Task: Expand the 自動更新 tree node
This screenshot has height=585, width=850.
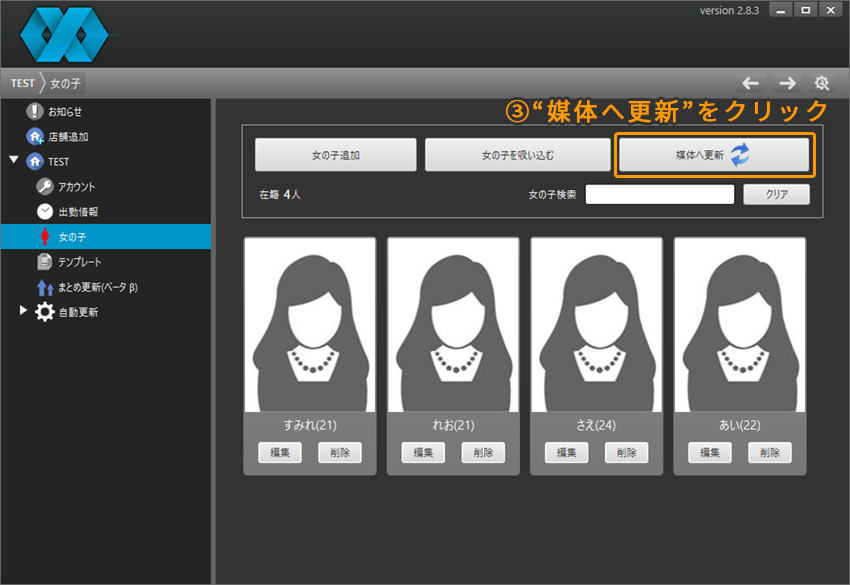Action: [x=23, y=310]
